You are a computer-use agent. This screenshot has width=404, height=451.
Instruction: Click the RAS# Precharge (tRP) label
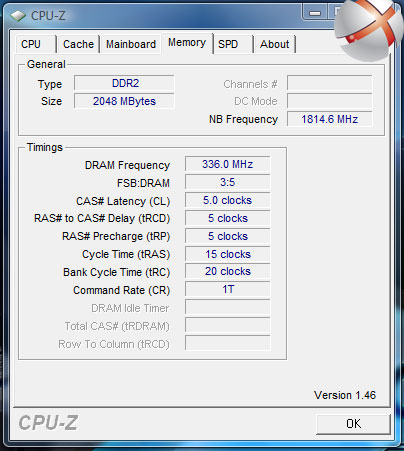point(116,236)
